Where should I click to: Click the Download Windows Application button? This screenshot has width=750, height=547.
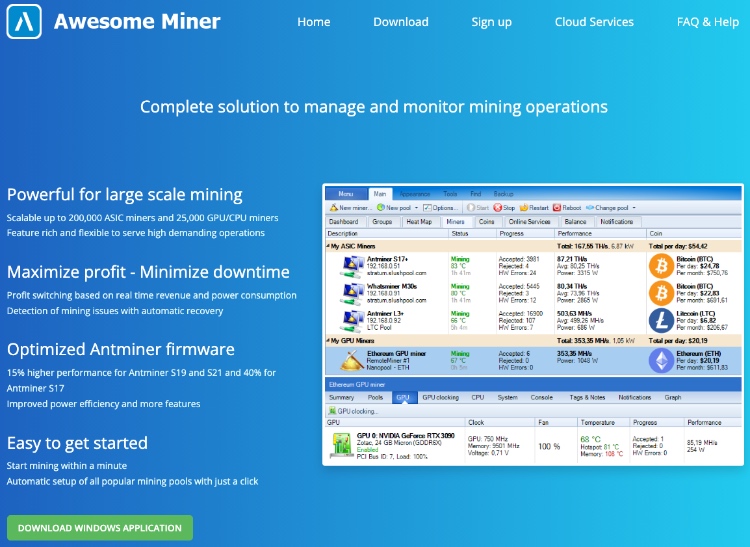click(x=100, y=527)
